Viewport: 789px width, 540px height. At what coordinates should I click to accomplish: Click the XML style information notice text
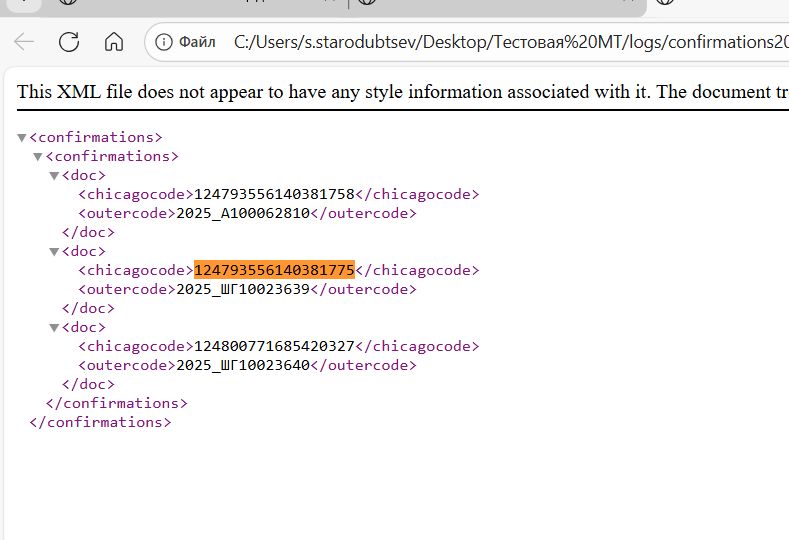[x=403, y=92]
